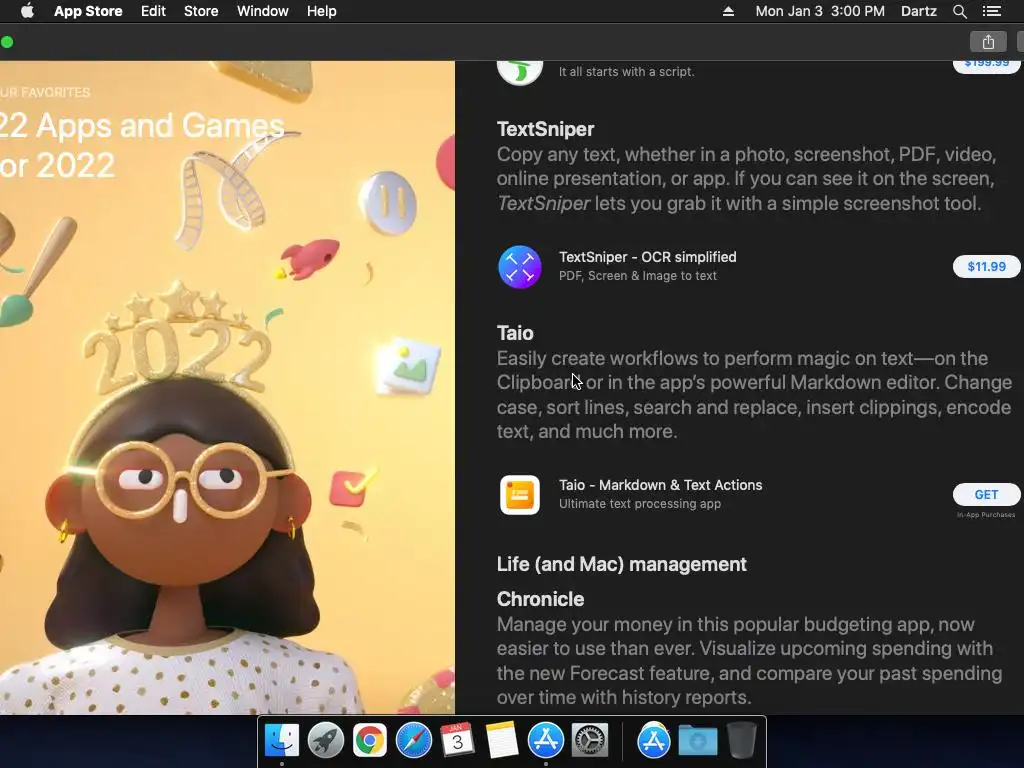
Task: Click the date and time in menu bar
Action: (820, 11)
